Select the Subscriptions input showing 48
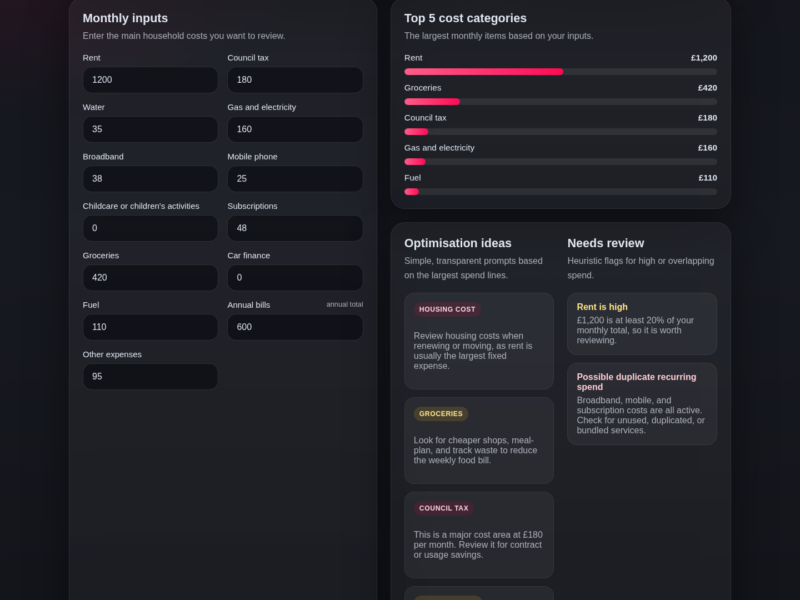The width and height of the screenshot is (800, 600). (295, 228)
